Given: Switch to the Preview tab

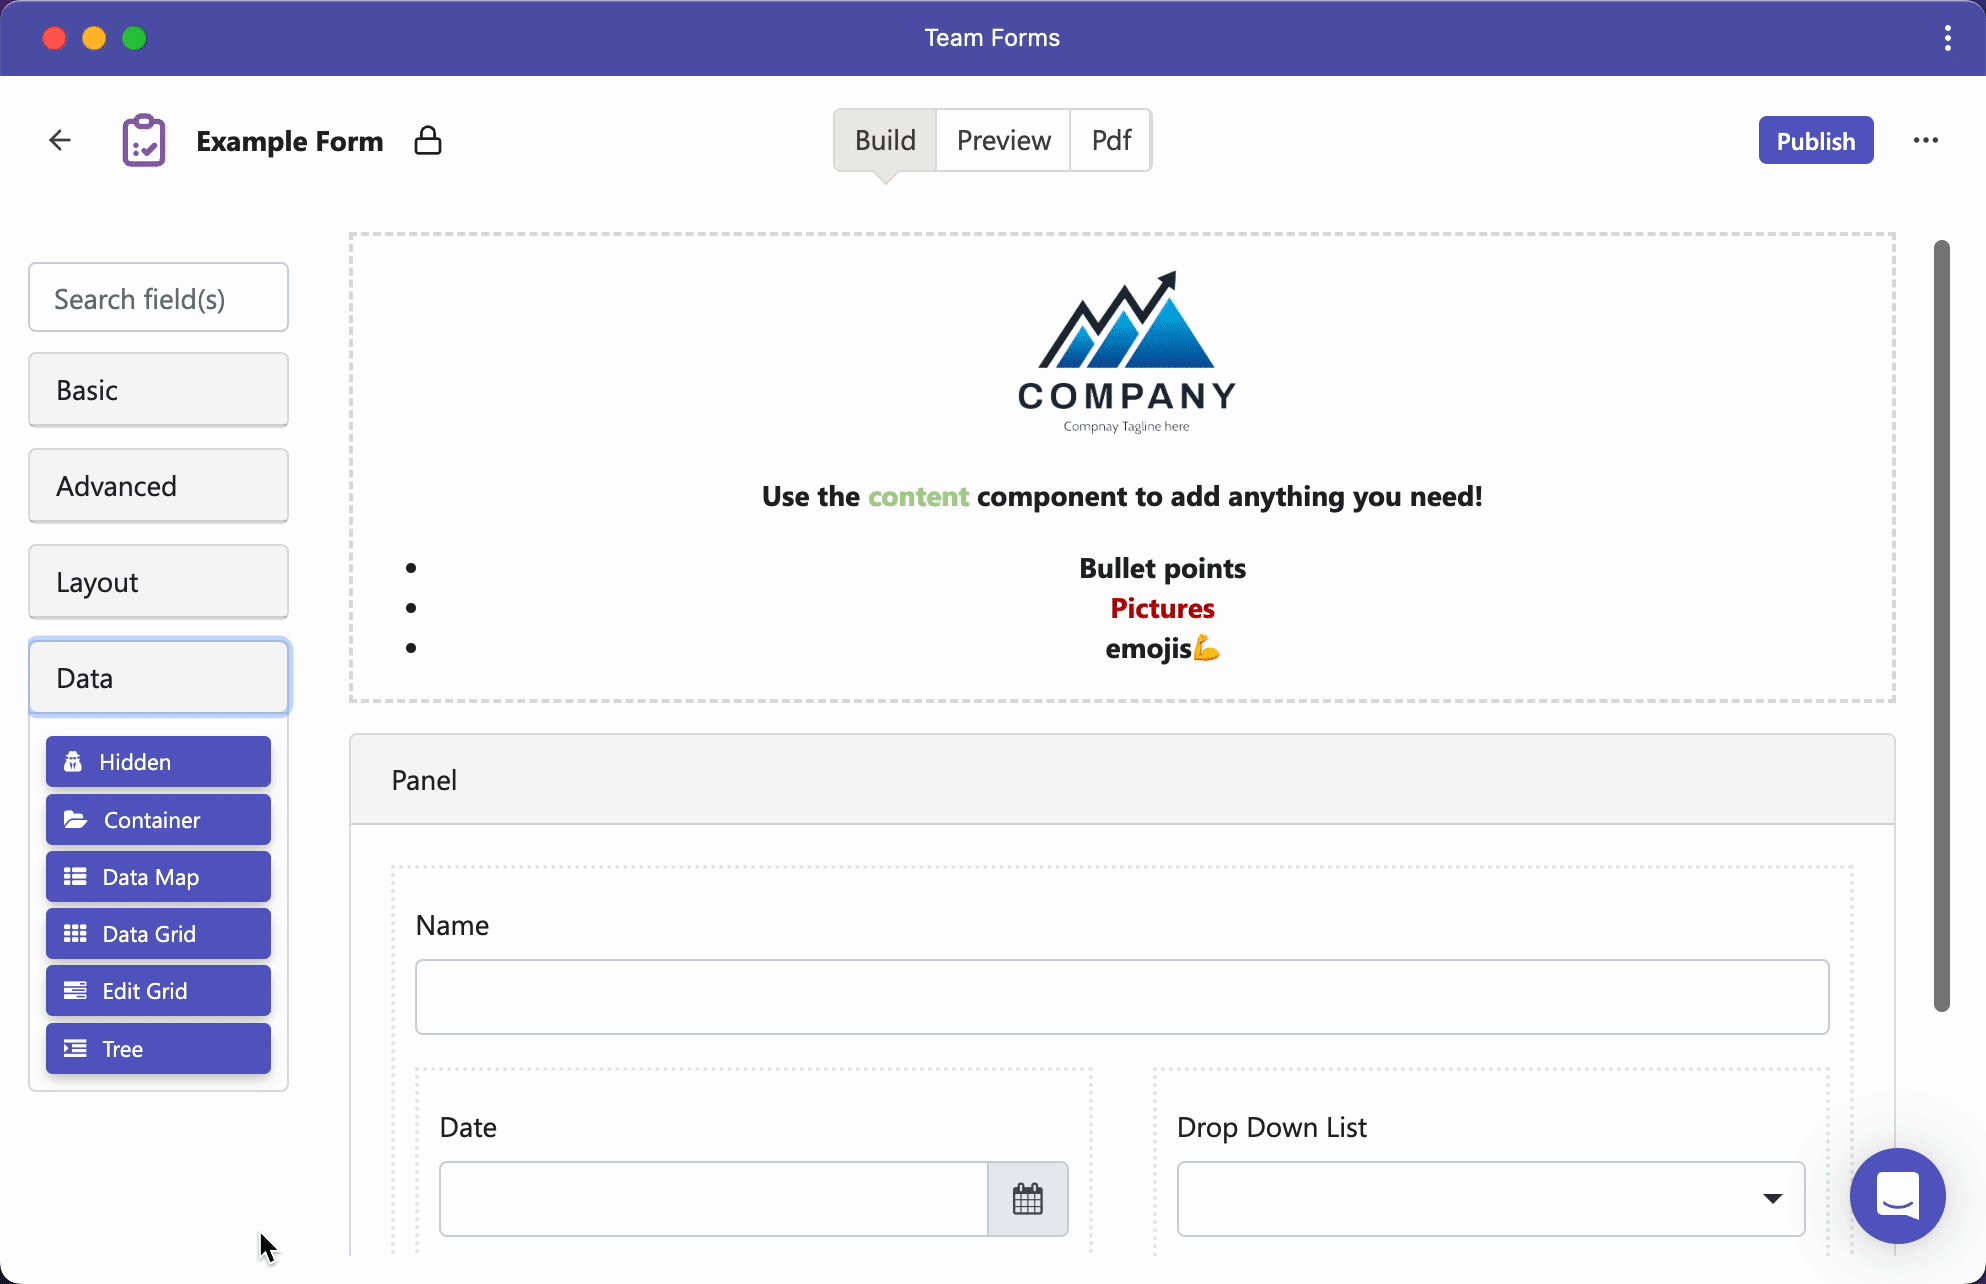Looking at the screenshot, I should 1003,140.
